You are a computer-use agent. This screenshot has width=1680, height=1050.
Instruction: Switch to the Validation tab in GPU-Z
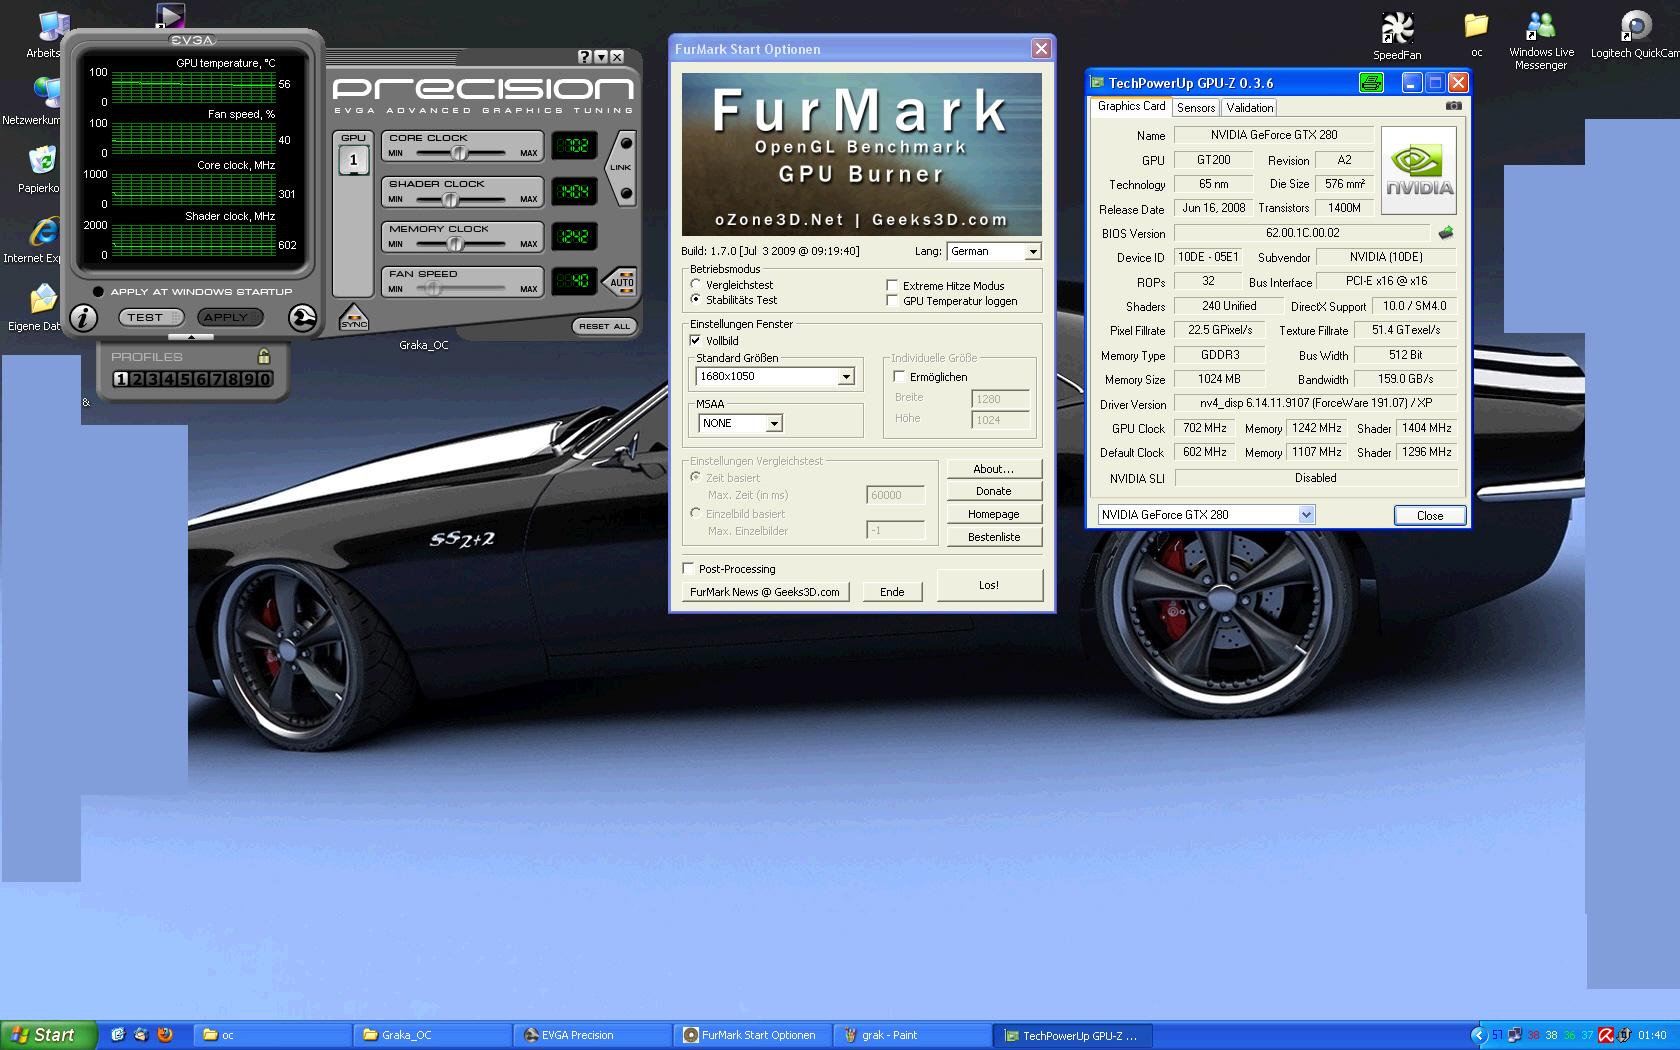tap(1250, 108)
